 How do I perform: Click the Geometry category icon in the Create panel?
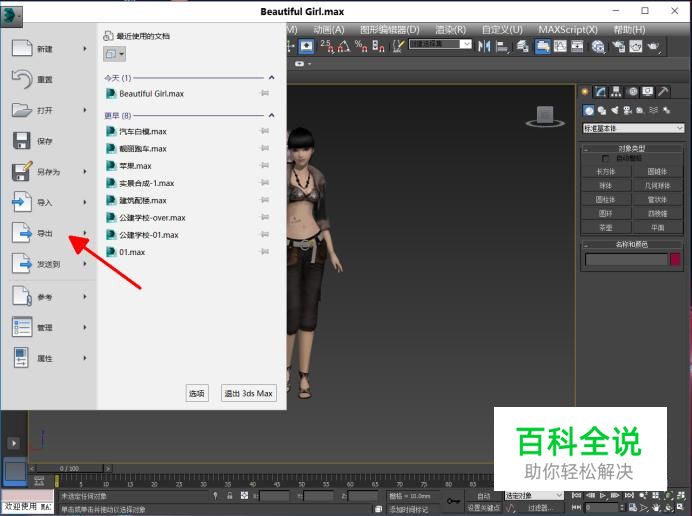pos(589,110)
